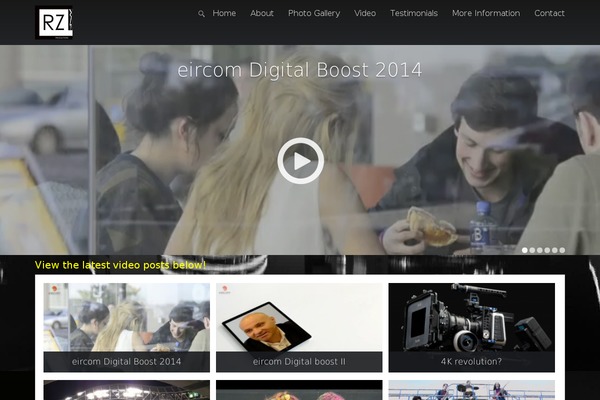Select the fourth slider pagination dot
This screenshot has width=600, height=400.
click(x=547, y=250)
